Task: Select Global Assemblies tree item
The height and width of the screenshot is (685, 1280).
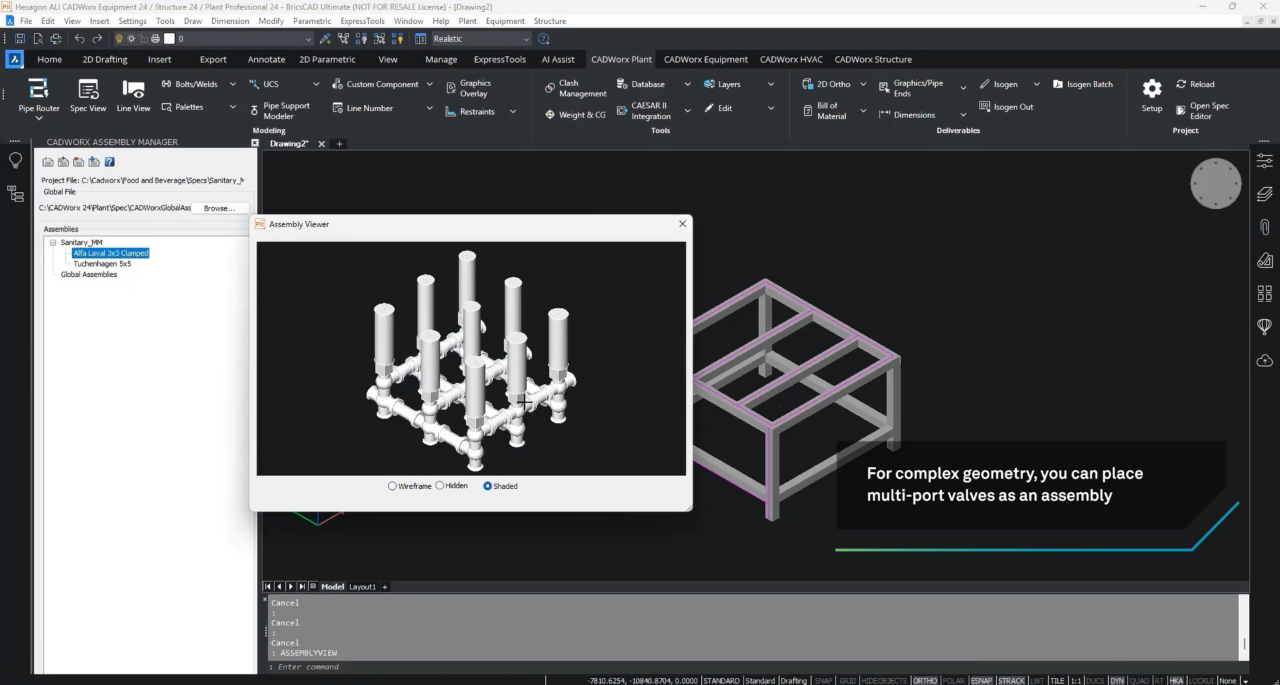Action: [x=89, y=274]
